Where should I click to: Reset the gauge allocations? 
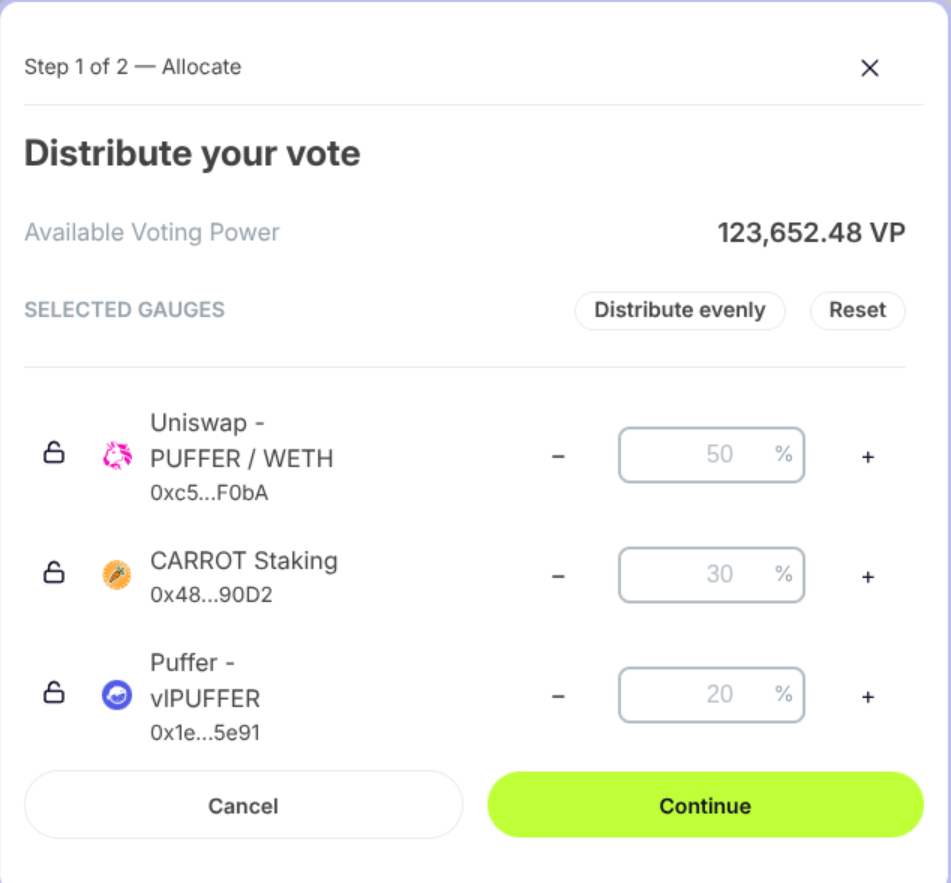(857, 311)
